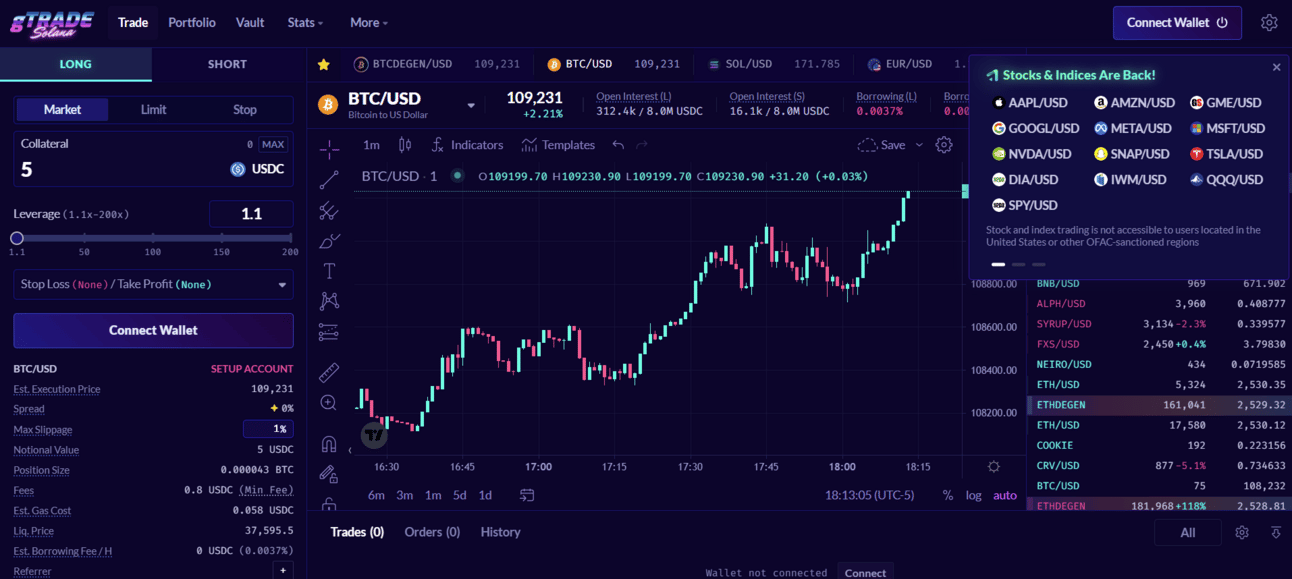Click the leverage value input box
This screenshot has width=1292, height=579.
(x=251, y=214)
